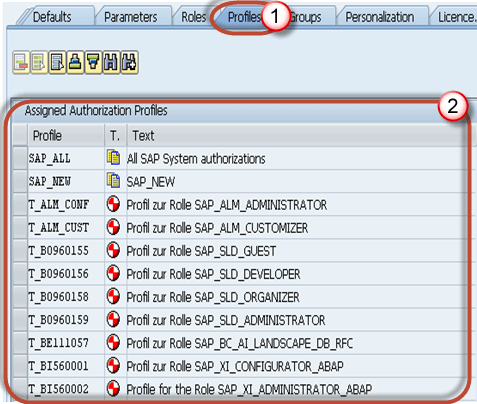
Task: Select the Profiles tab
Action: tap(244, 17)
